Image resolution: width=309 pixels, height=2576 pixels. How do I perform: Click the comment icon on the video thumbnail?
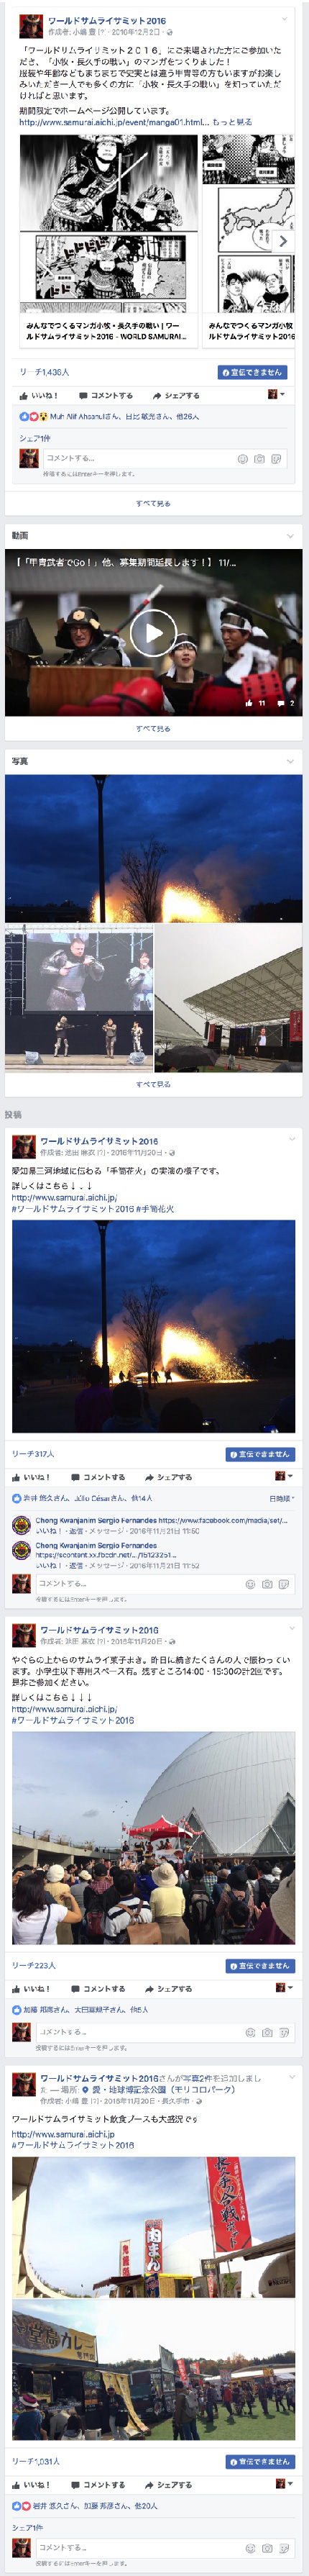285,703
